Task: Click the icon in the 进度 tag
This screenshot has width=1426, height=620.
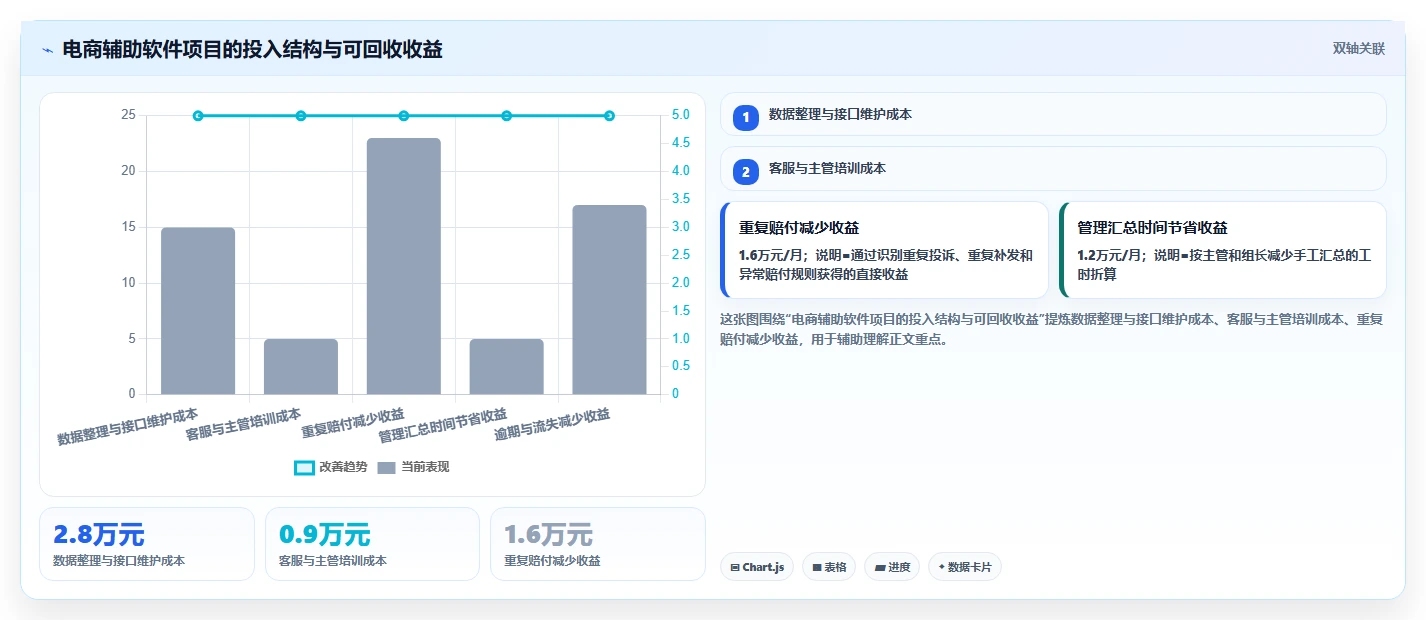Action: pos(879,567)
